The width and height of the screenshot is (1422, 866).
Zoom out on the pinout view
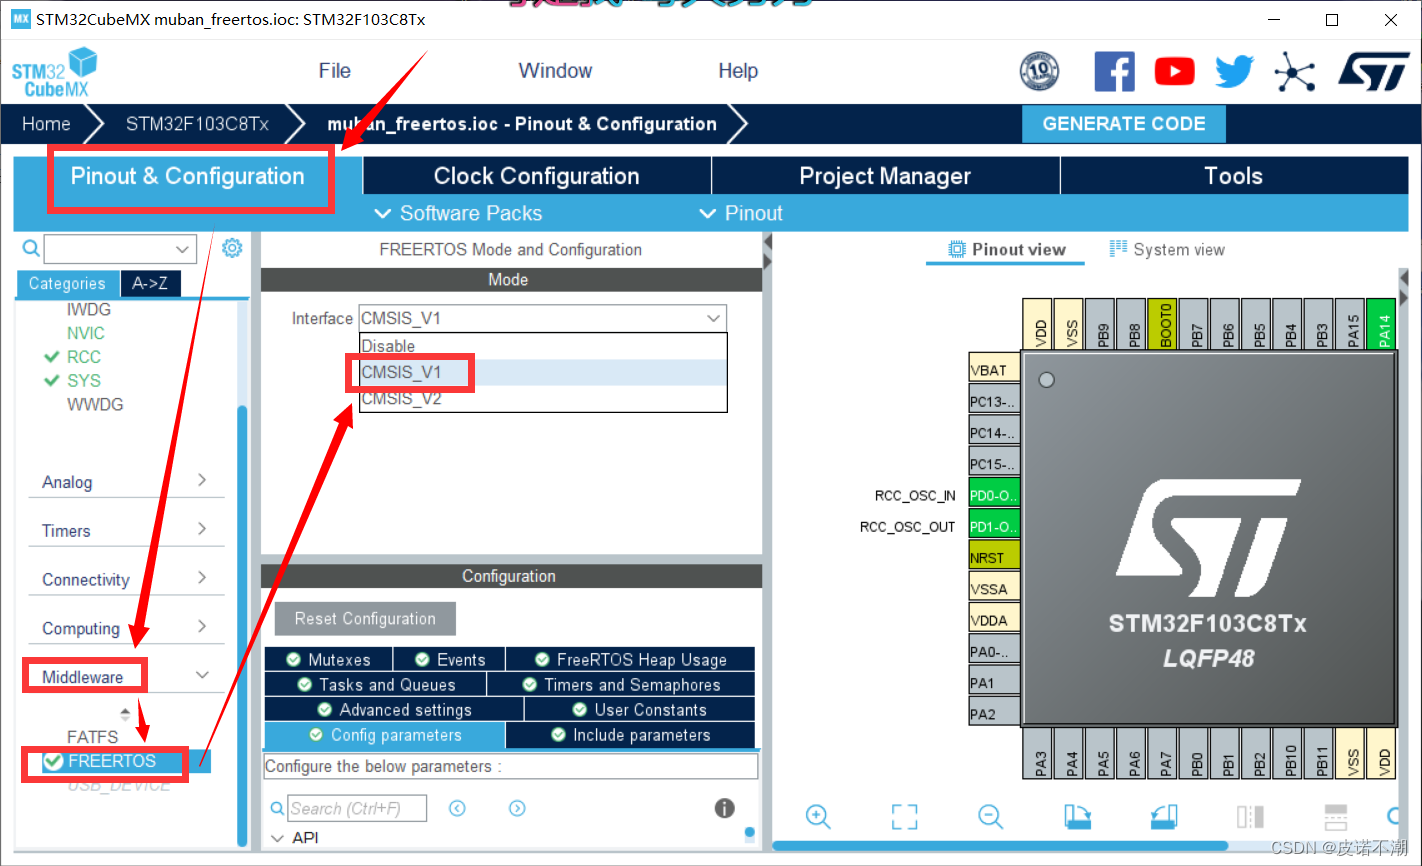[990, 817]
